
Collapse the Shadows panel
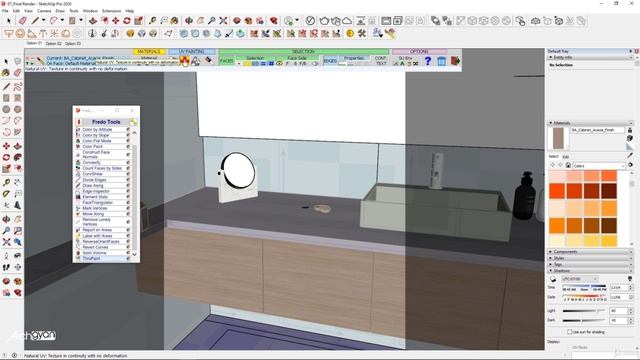point(590,271)
